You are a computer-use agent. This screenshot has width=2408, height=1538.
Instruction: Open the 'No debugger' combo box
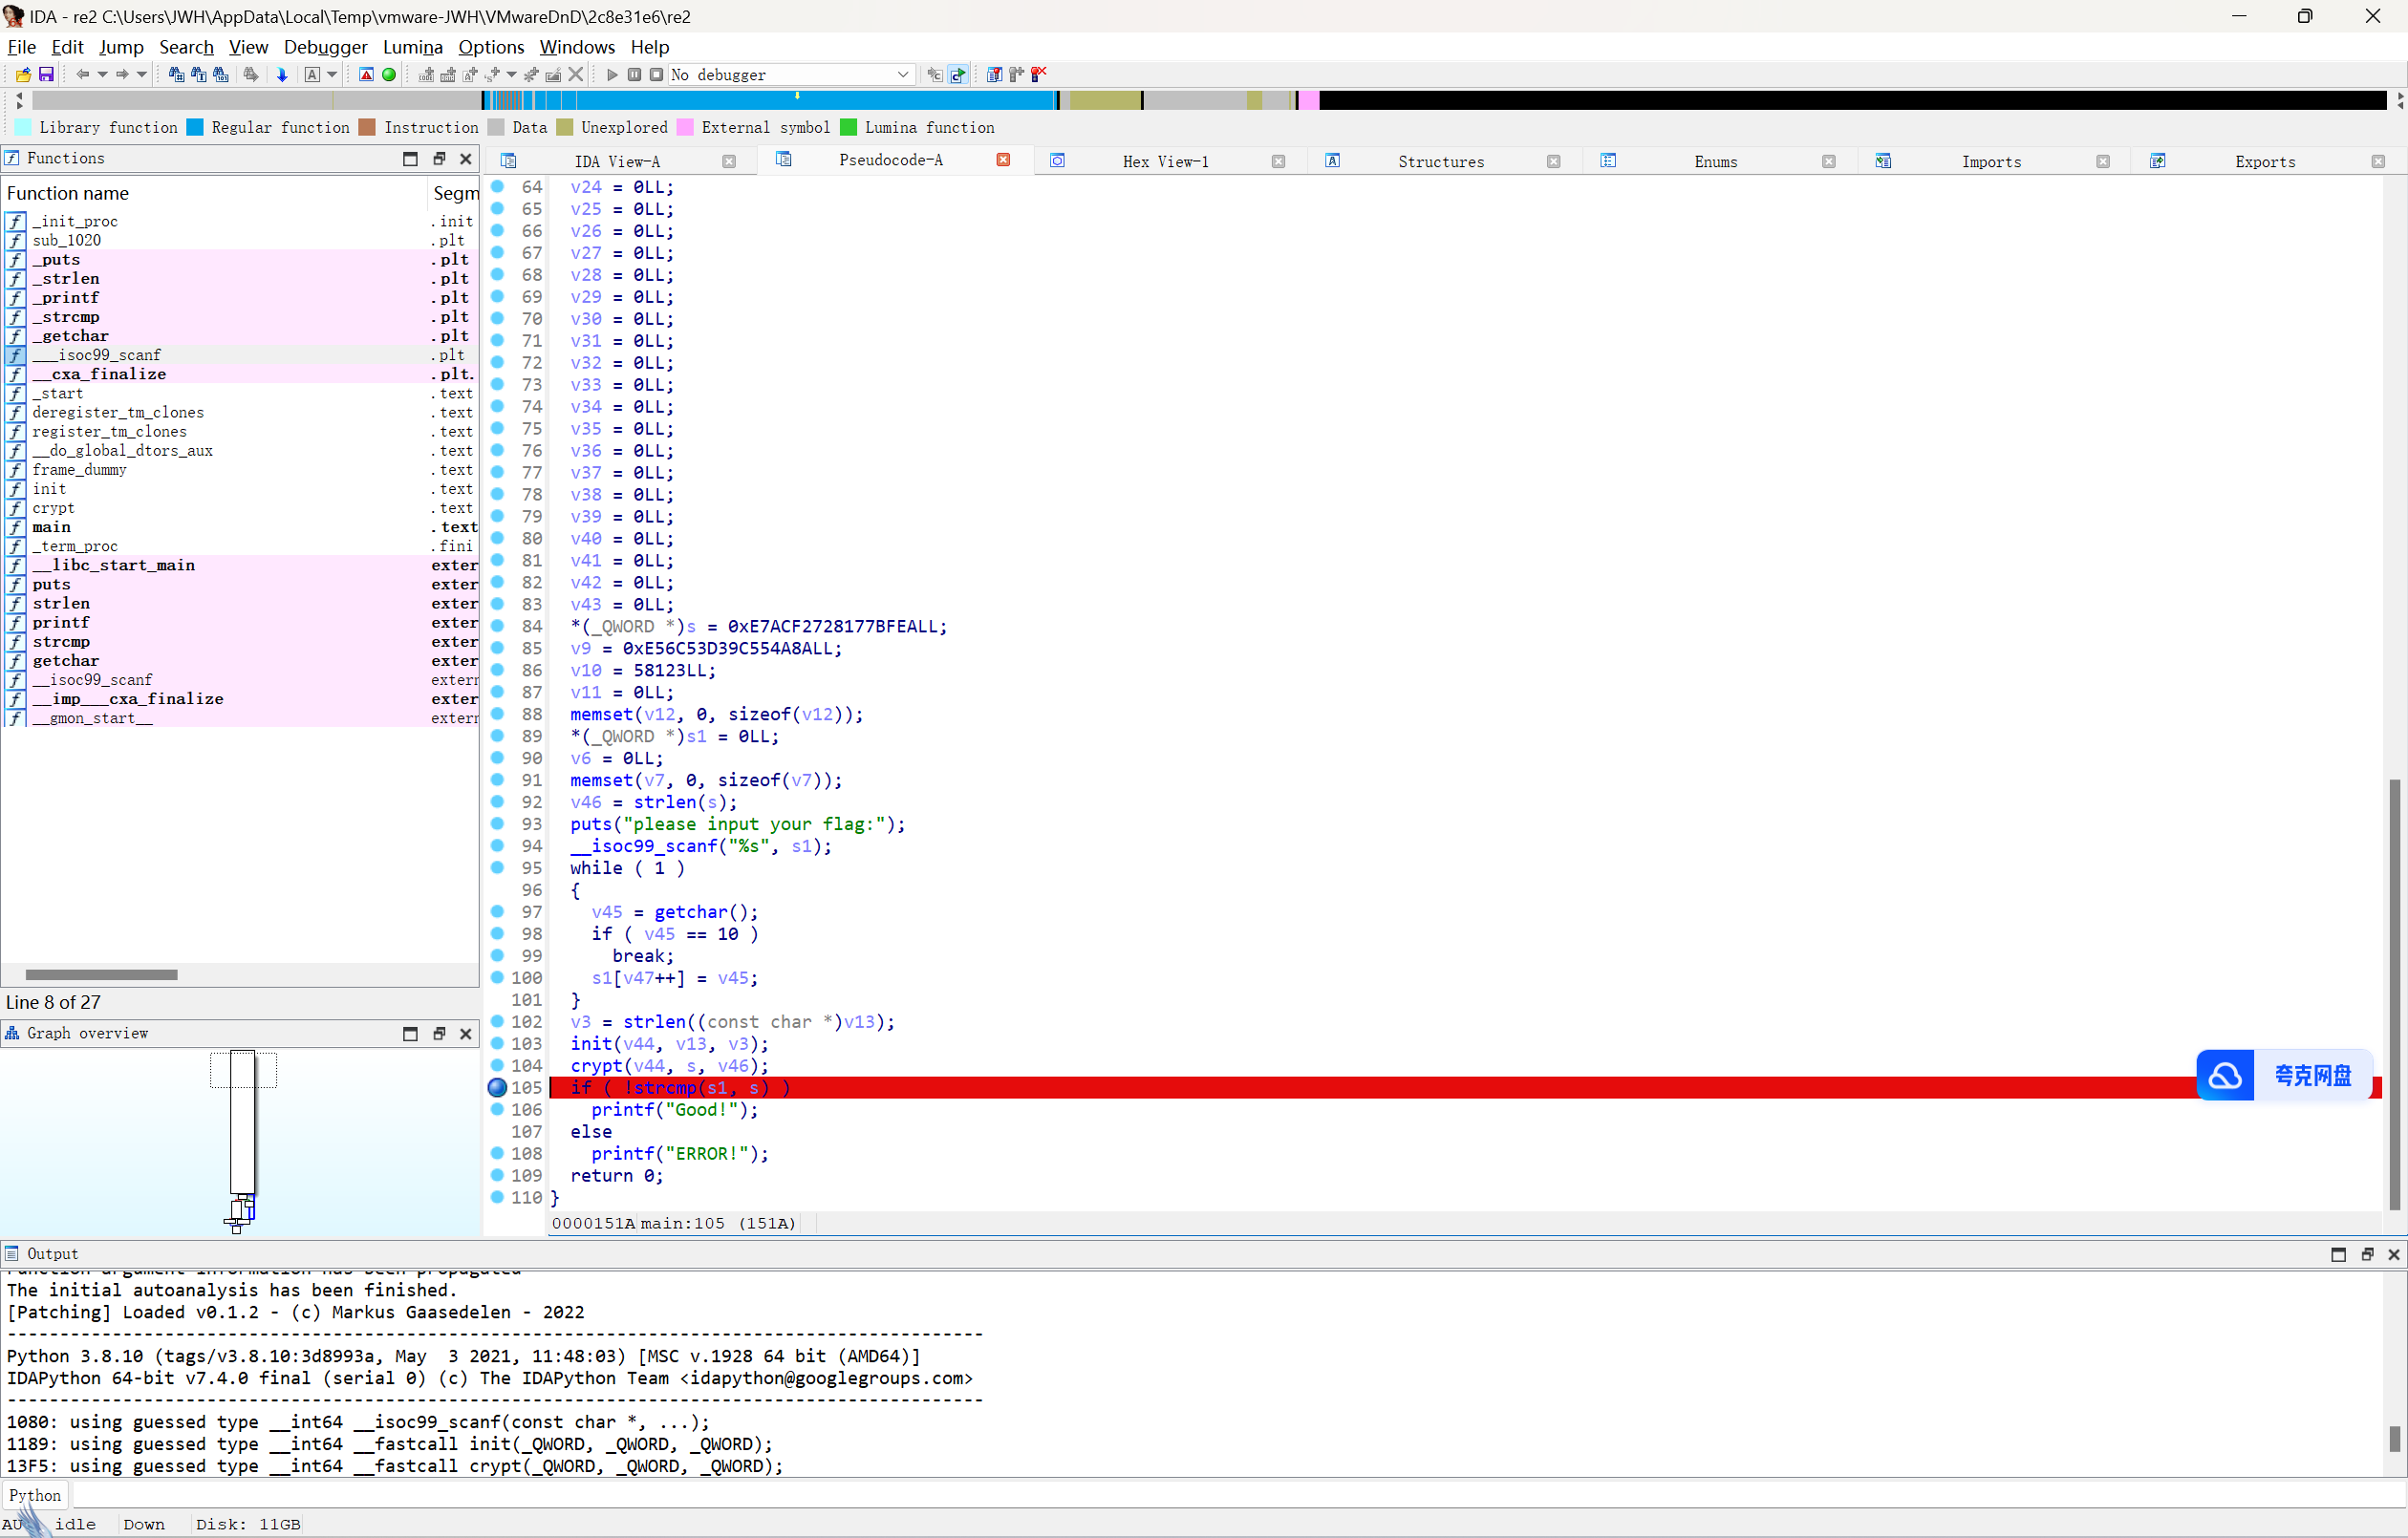[x=792, y=75]
